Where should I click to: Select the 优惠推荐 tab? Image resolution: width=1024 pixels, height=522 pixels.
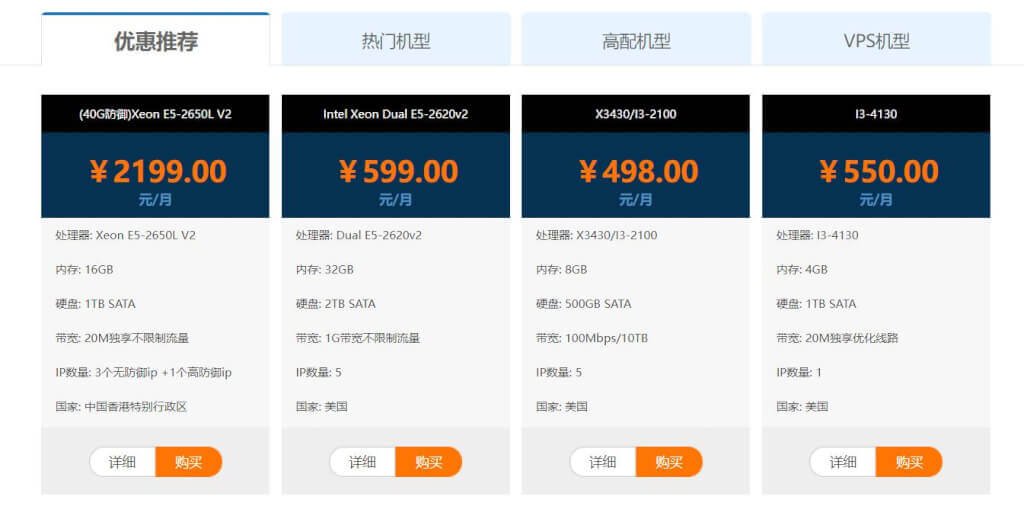155,39
